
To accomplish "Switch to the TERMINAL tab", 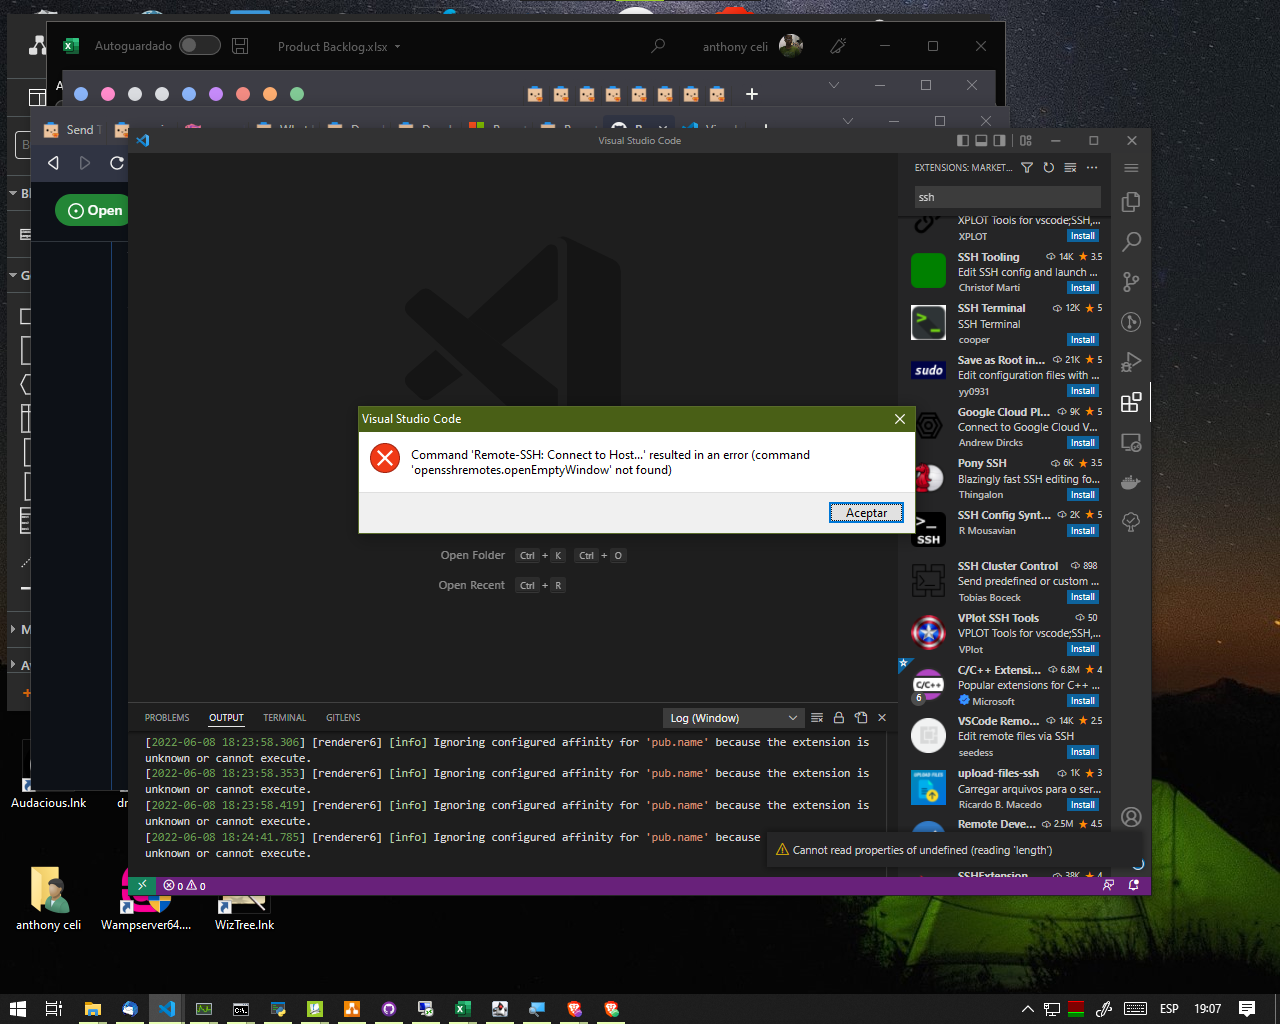I will (284, 717).
